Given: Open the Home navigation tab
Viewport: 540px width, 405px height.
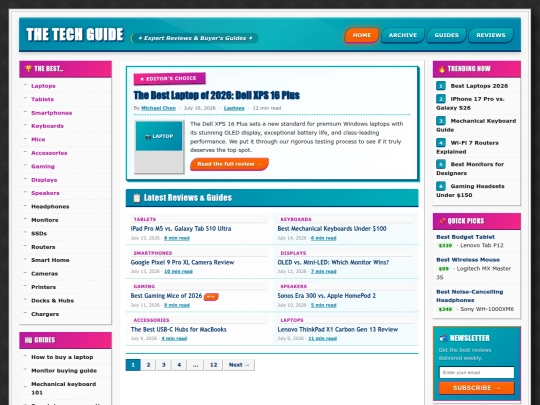Looking at the screenshot, I should (x=361, y=35).
